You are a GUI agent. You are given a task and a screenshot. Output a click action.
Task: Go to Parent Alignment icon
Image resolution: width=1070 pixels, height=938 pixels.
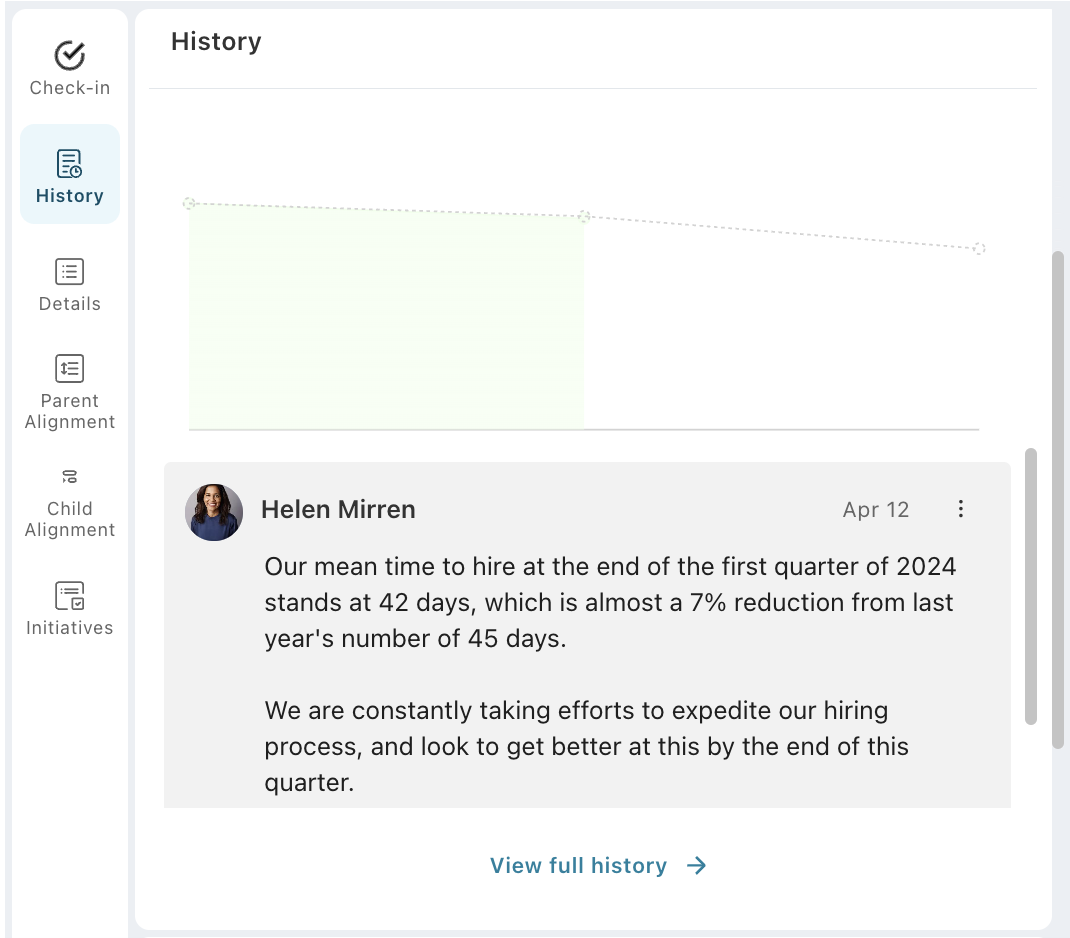(x=69, y=369)
